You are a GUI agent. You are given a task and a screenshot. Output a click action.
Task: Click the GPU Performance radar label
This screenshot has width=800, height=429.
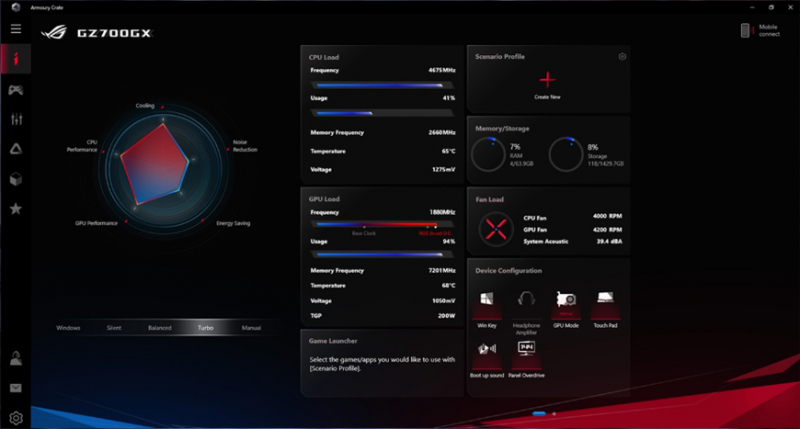click(x=96, y=223)
